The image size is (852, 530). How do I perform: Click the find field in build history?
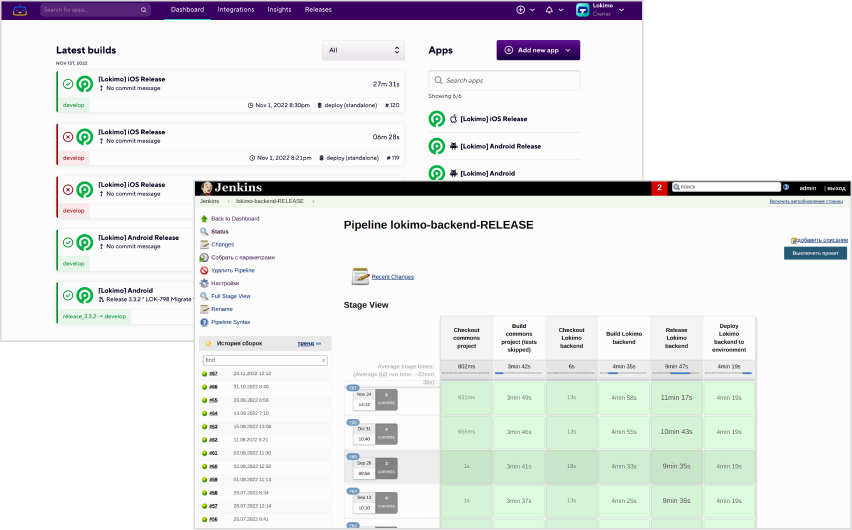(x=265, y=360)
